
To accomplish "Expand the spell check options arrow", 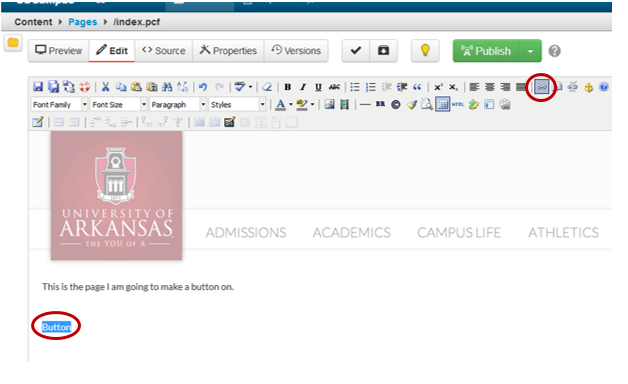I will 250,86.
